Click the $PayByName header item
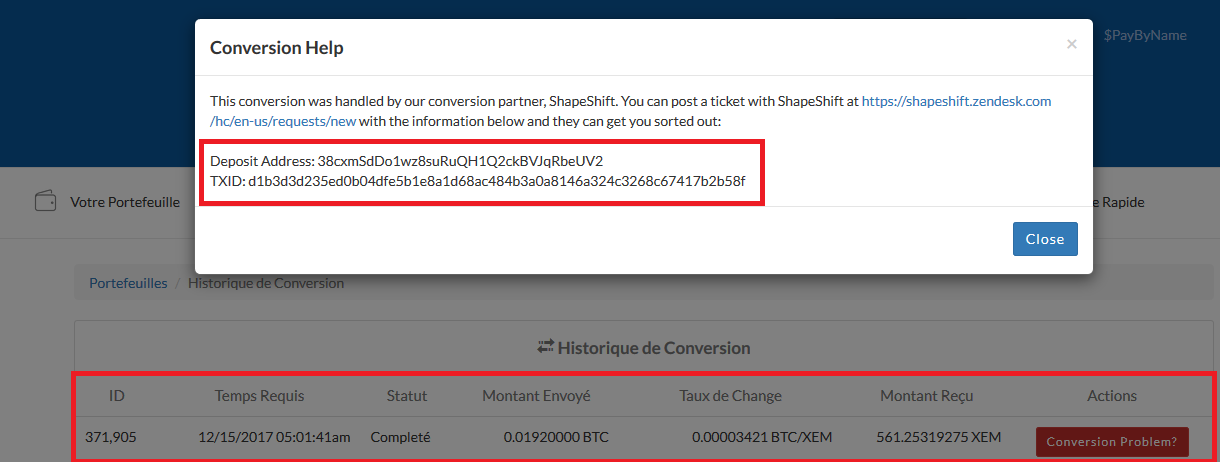 1145,35
